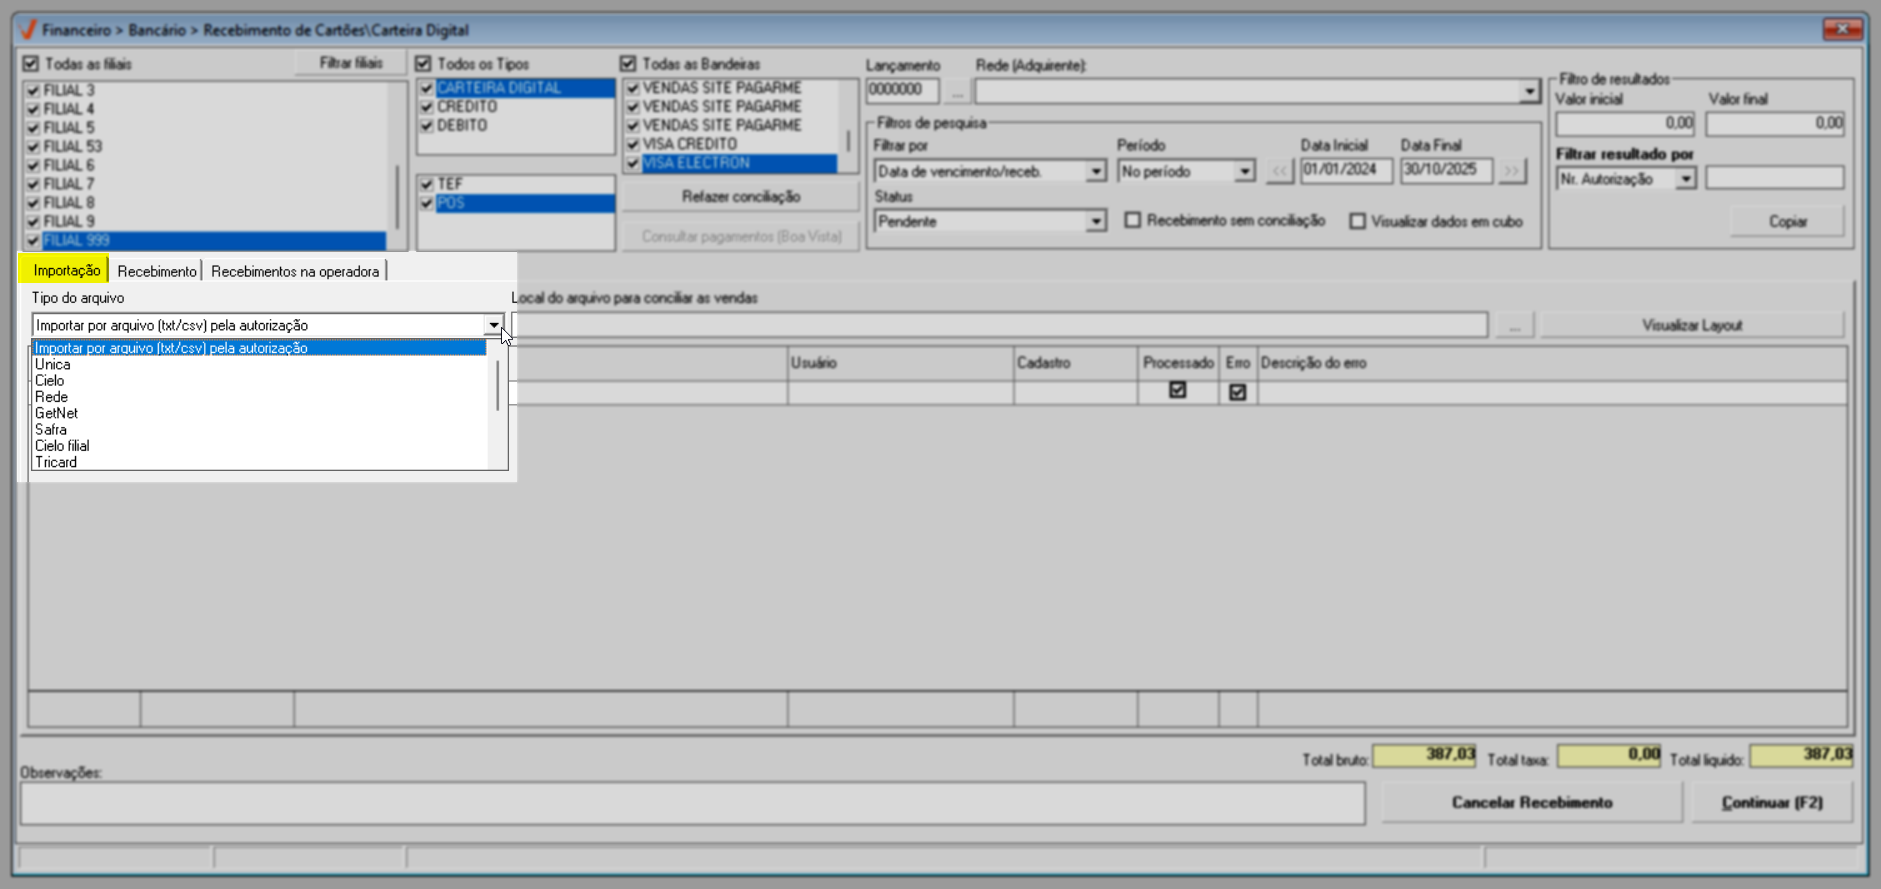Open the Rede (Adquirente) dropdown
Viewport: 1881px width, 889px height.
[x=1529, y=92]
